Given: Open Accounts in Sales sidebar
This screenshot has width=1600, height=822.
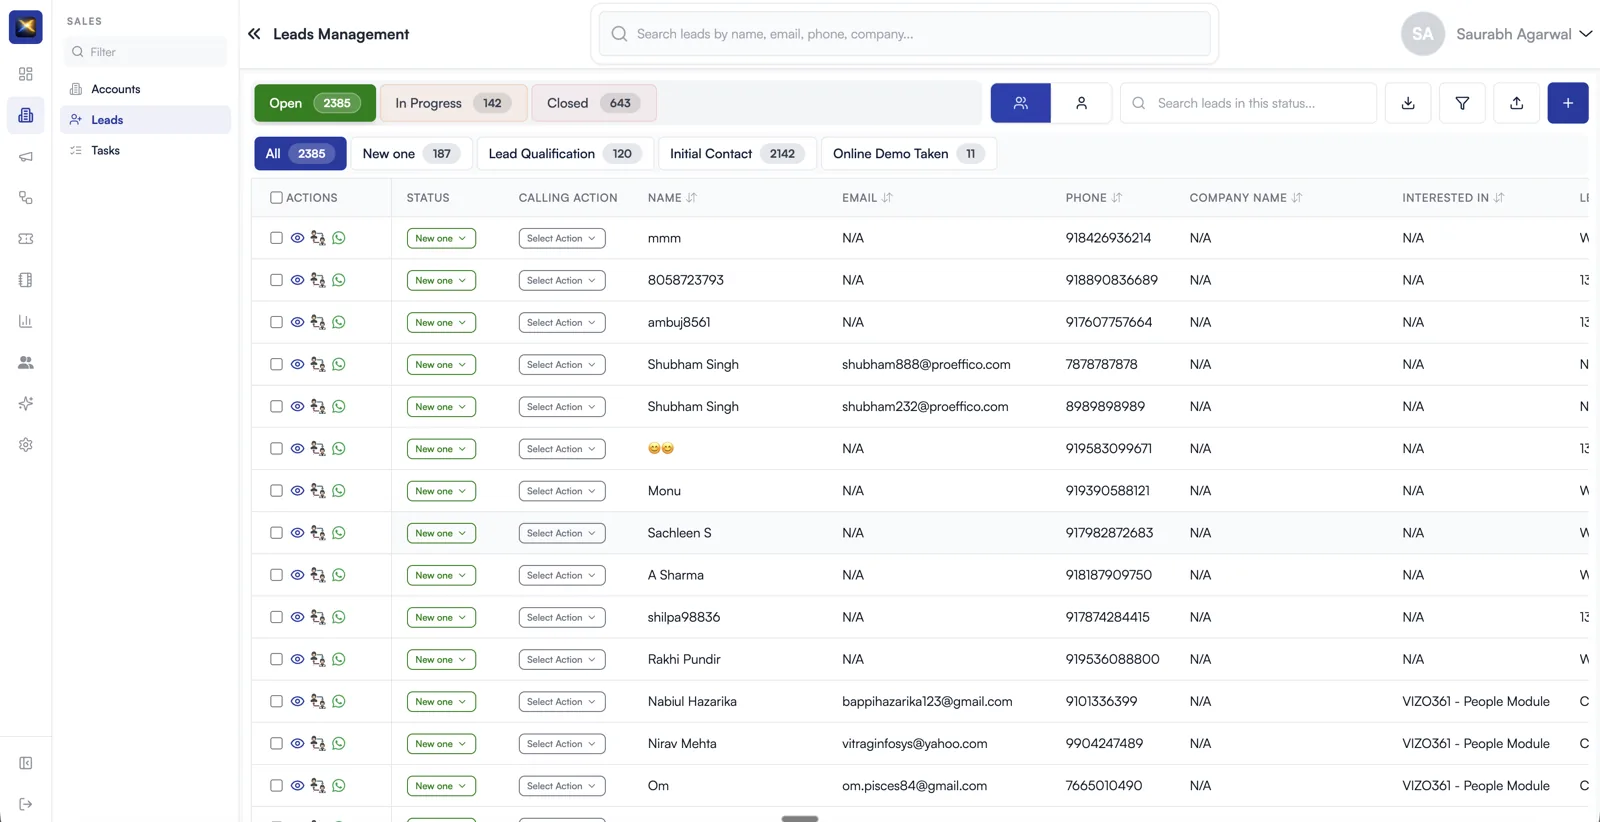Looking at the screenshot, I should click(145, 89).
